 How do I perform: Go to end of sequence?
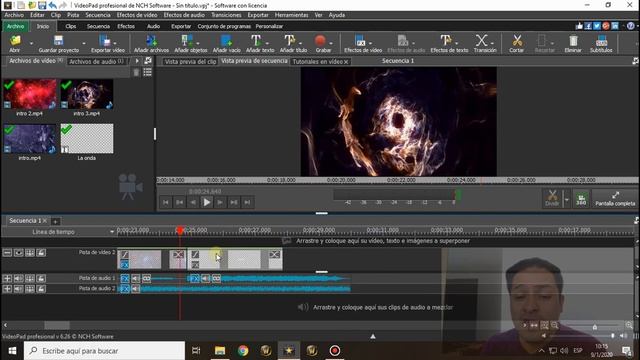pos(247,202)
